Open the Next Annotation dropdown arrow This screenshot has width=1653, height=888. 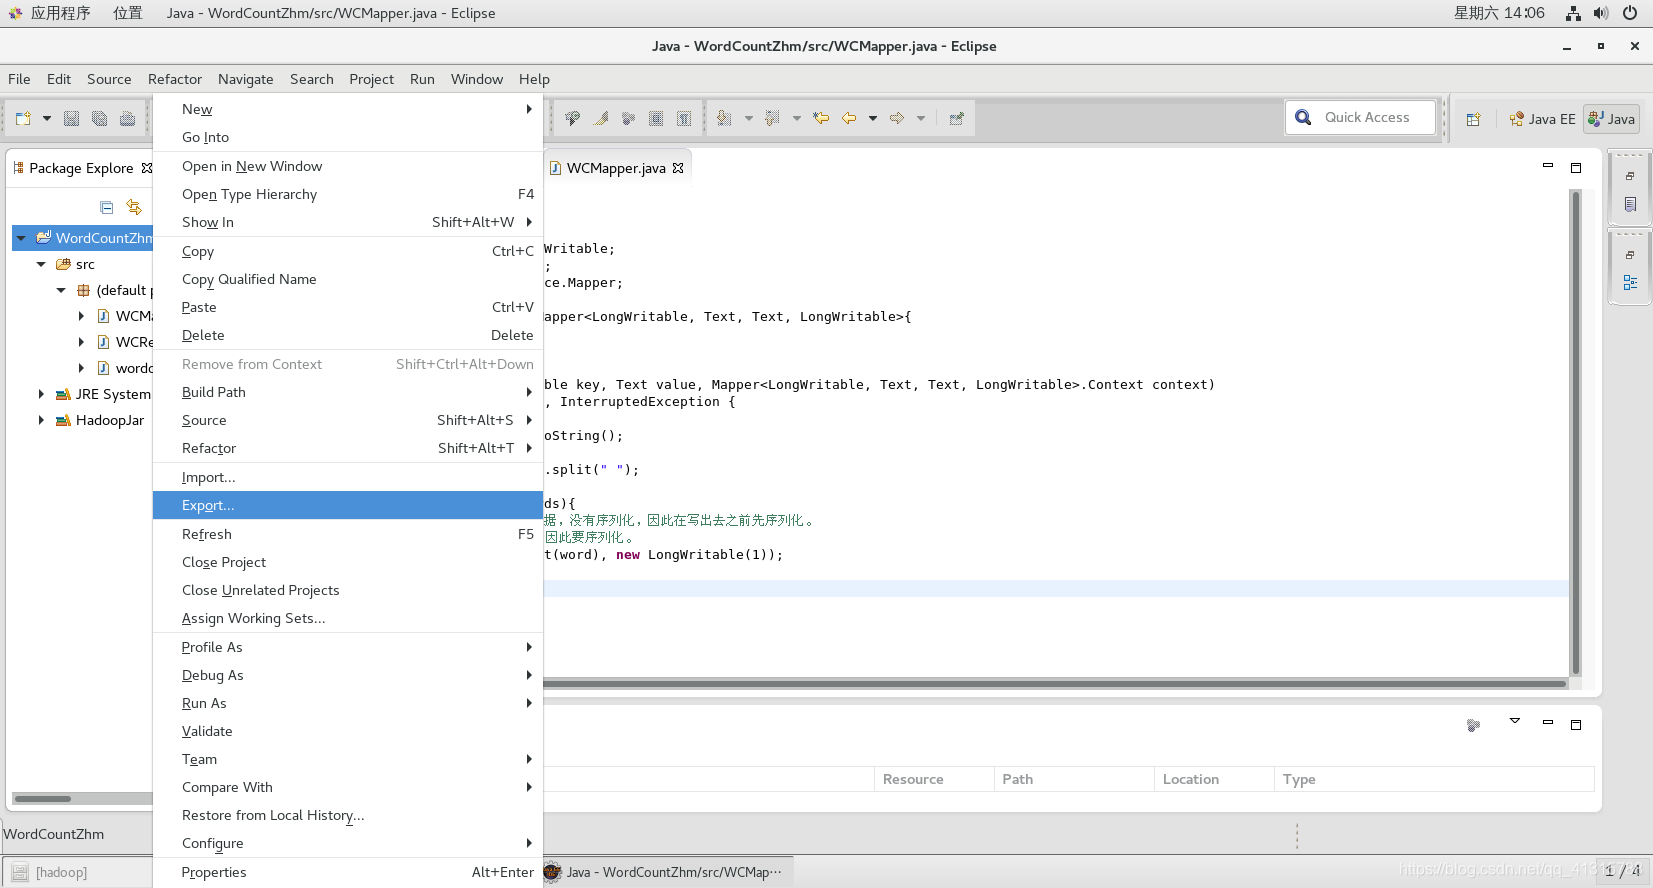pyautogui.click(x=748, y=118)
